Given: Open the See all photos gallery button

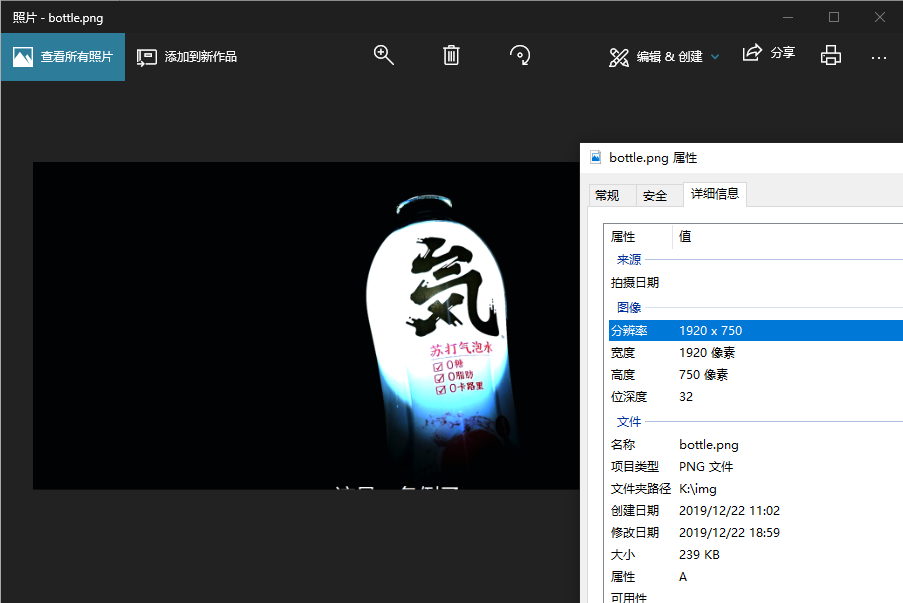Looking at the screenshot, I should tap(63, 56).
